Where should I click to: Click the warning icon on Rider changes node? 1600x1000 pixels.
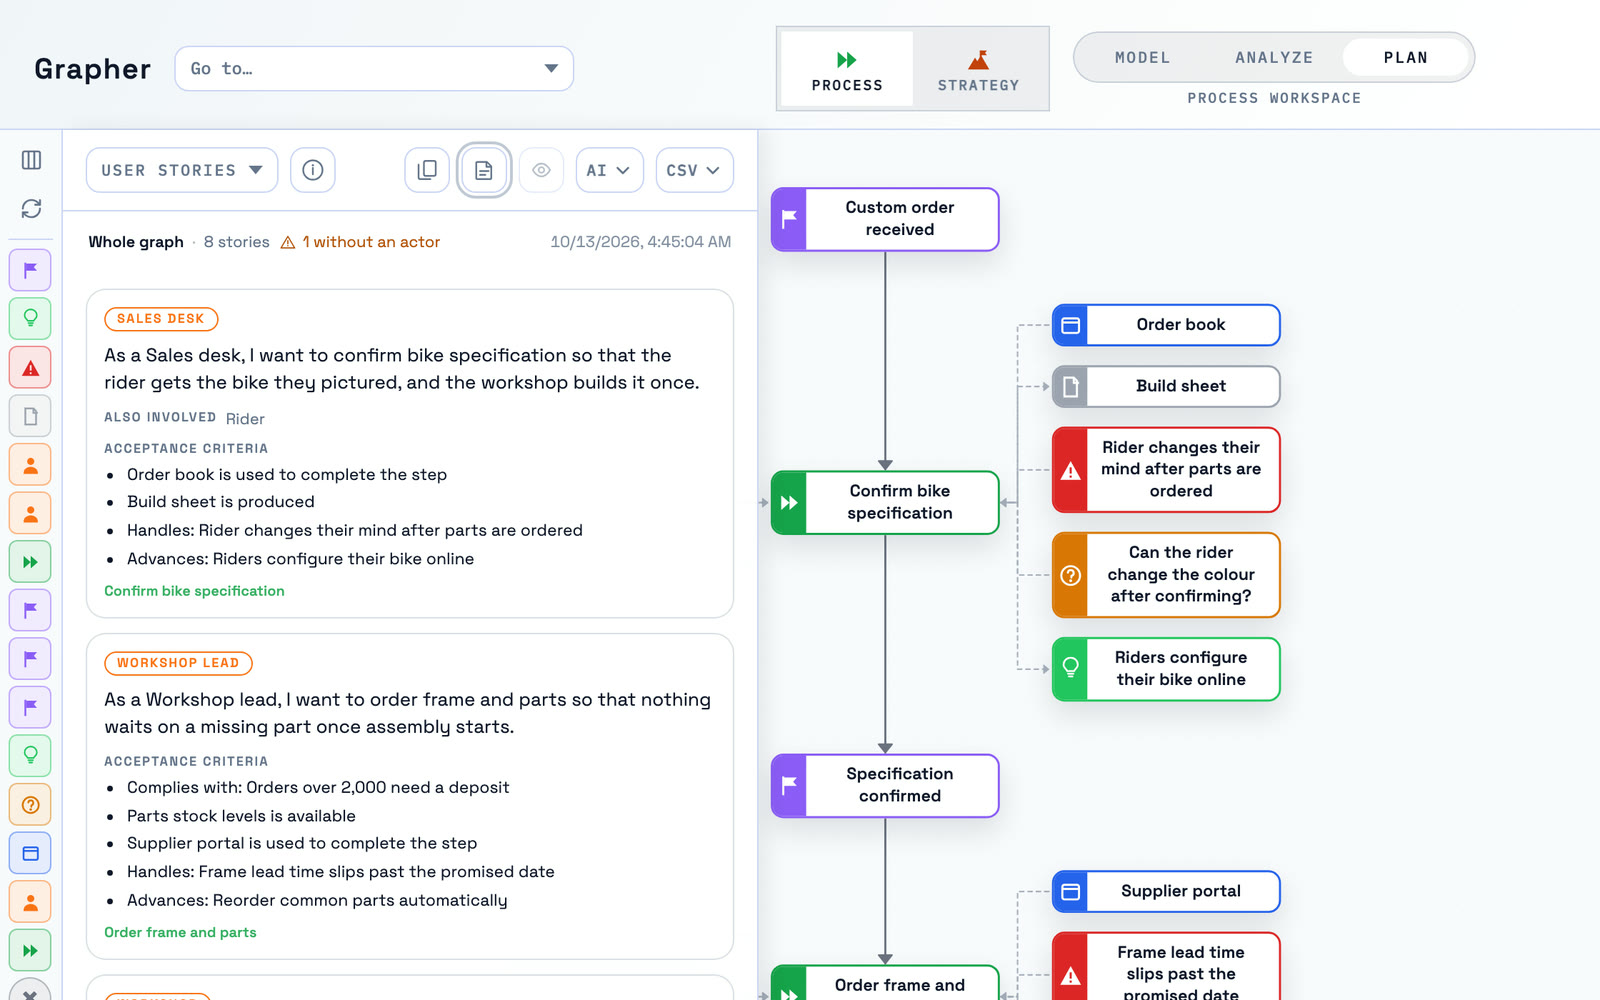1070,470
